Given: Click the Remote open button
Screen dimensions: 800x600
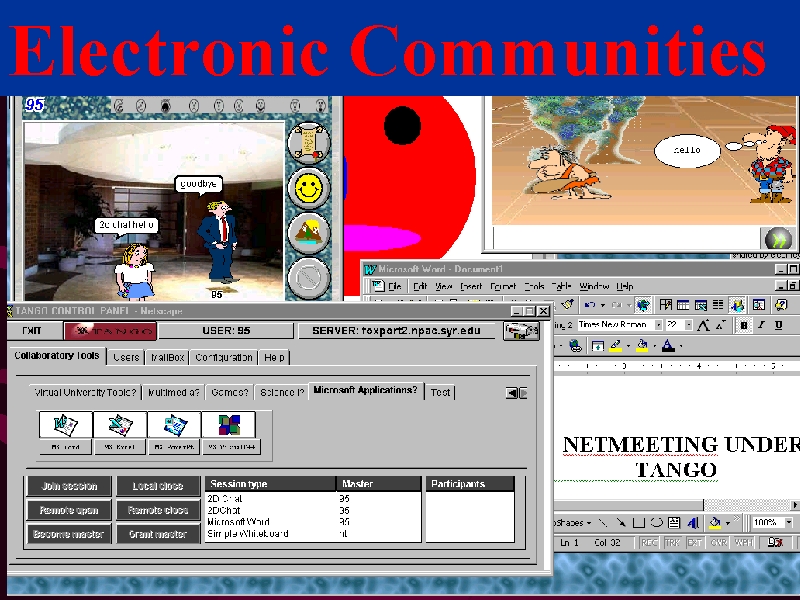Looking at the screenshot, I should click(69, 510).
